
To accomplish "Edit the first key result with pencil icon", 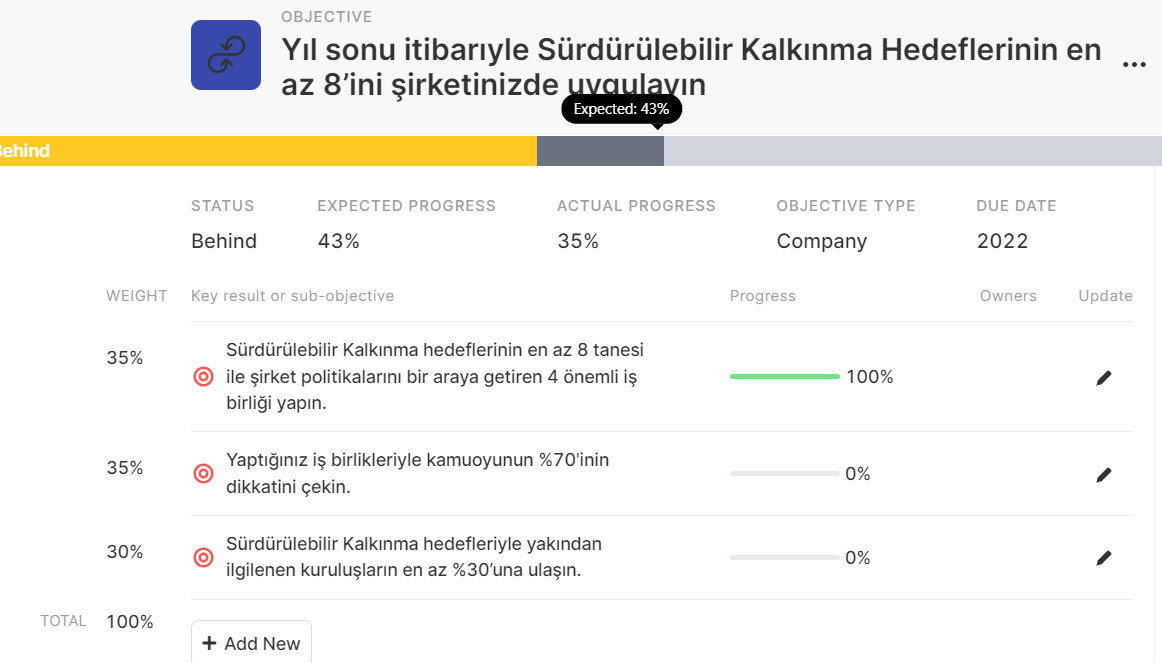I will point(1103,378).
